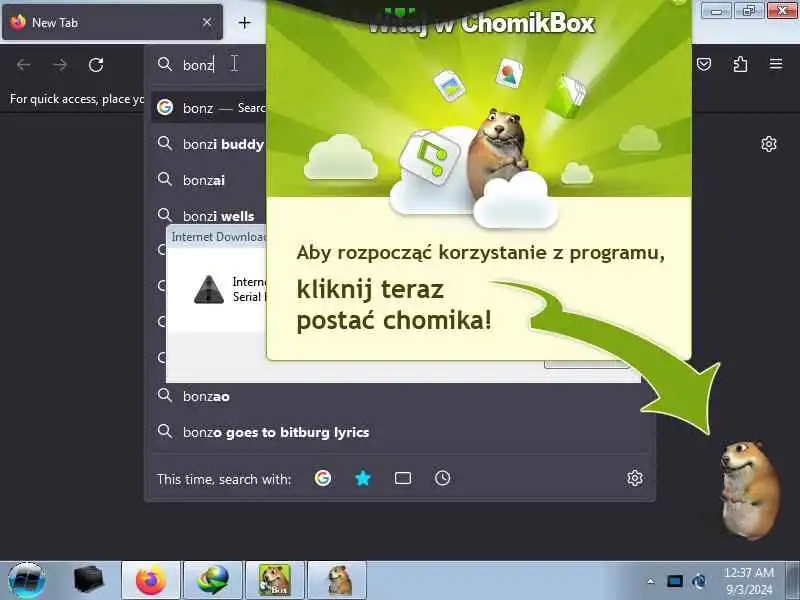Open the Extensions puzzle-piece icon
This screenshot has height=600, width=800.
(740, 64)
